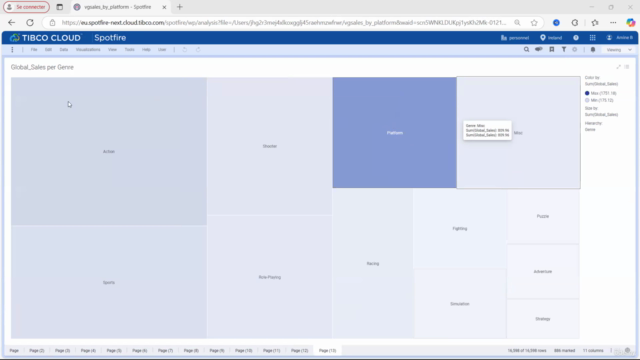
Task: Select the Strategy treemap rectangle
Action: pos(543,318)
